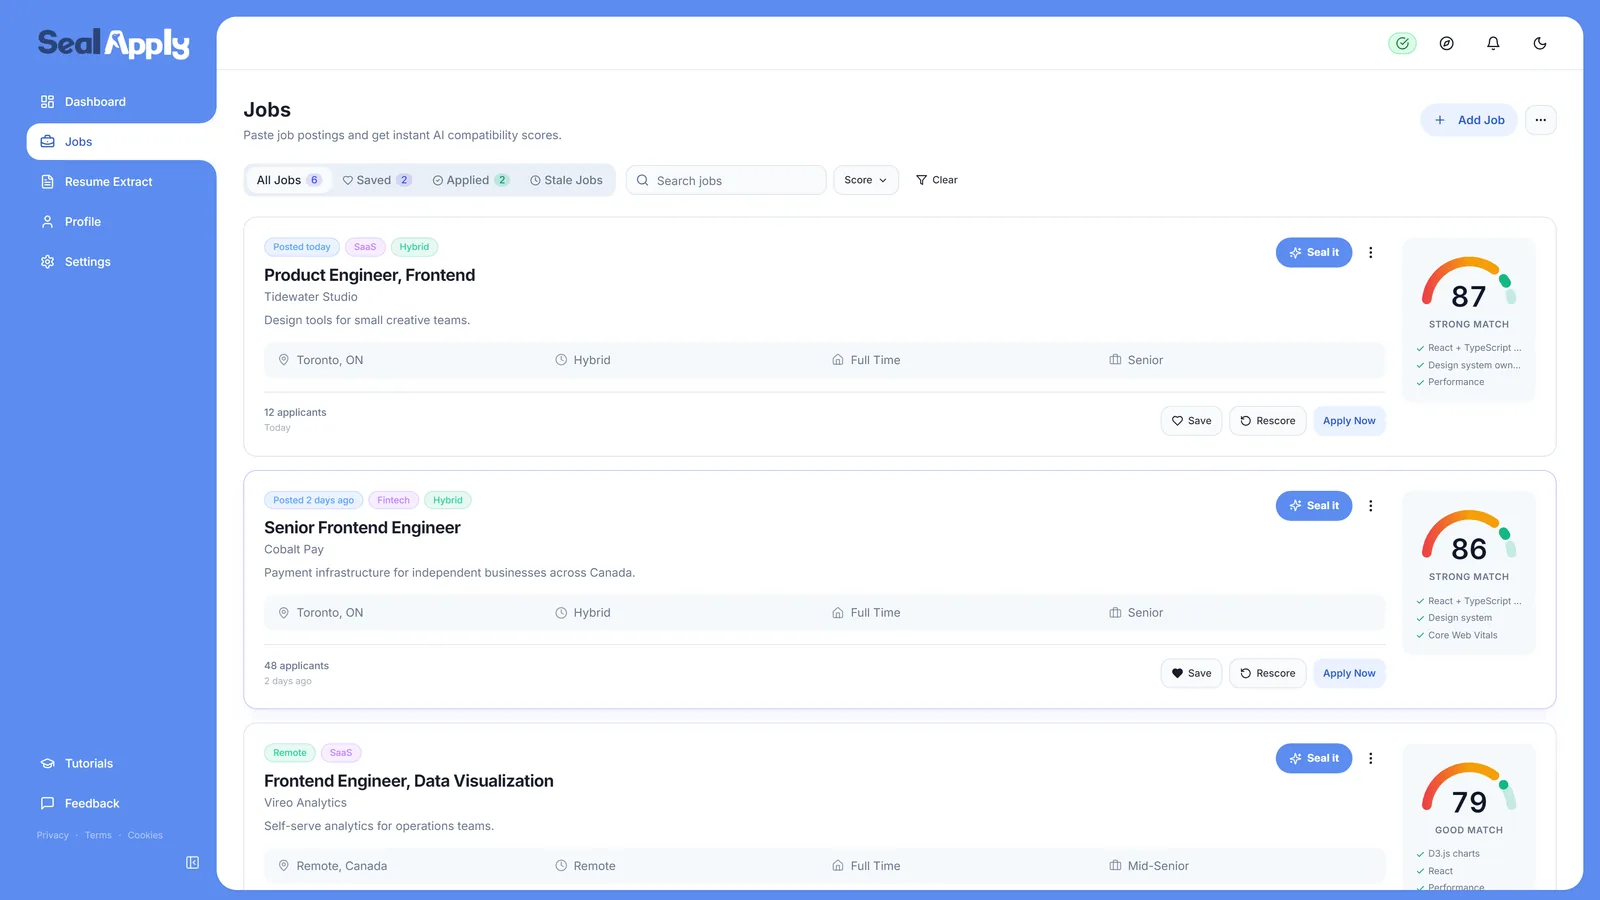1600x900 pixels.
Task: Open the Score sort dropdown
Action: point(865,180)
